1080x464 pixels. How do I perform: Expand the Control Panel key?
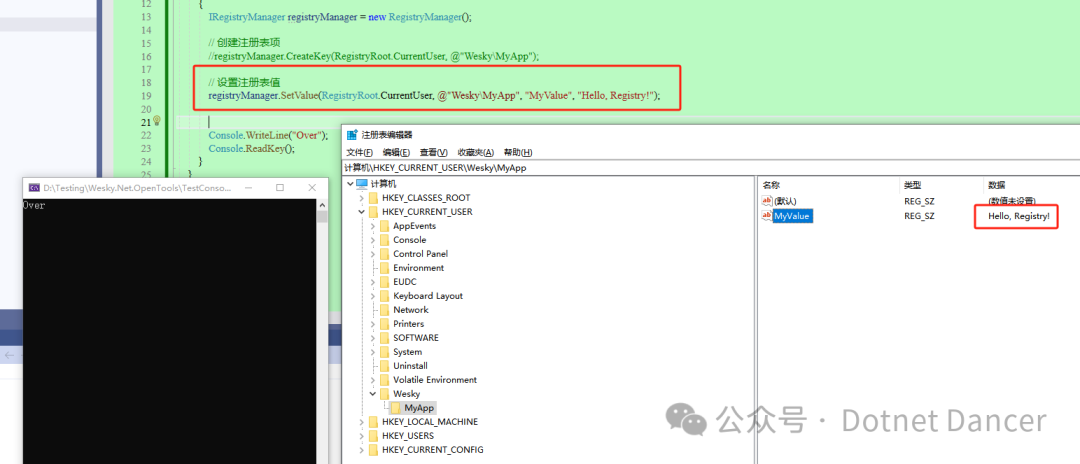point(373,254)
